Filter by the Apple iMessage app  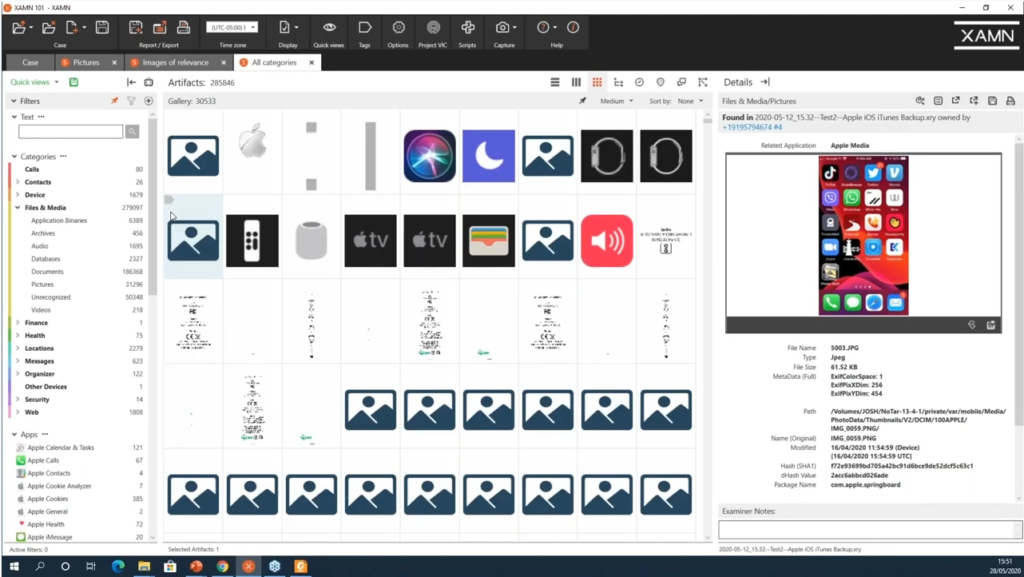[x=50, y=537]
